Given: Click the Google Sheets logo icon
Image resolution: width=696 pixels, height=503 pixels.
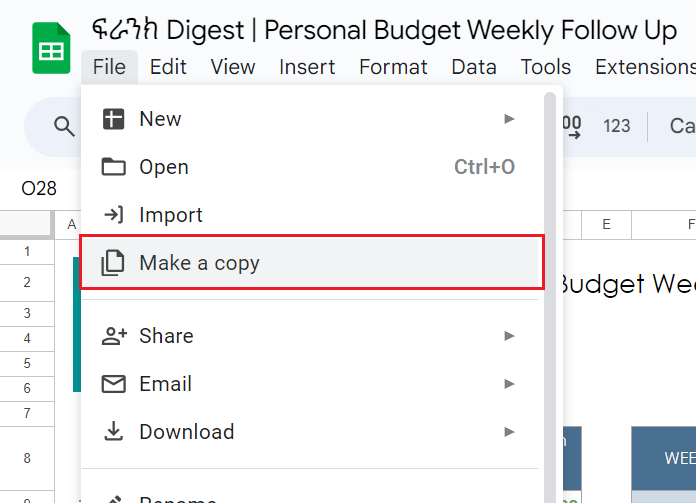Looking at the screenshot, I should tap(51, 48).
